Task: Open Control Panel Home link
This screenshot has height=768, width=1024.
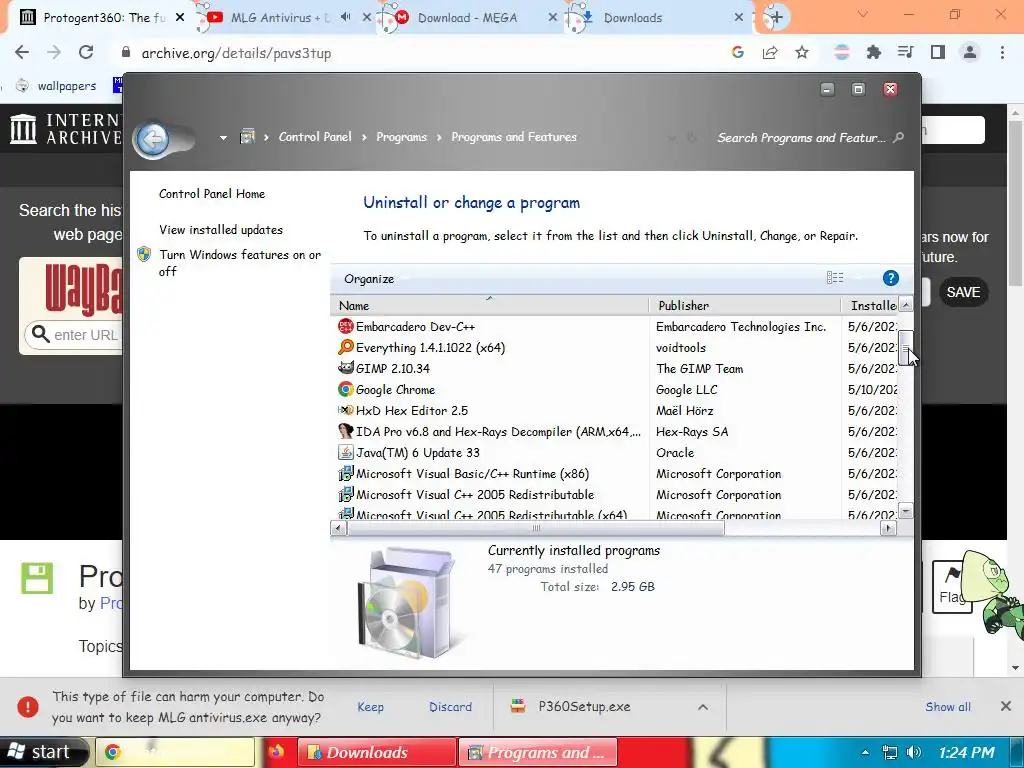Action: pyautogui.click(x=212, y=194)
